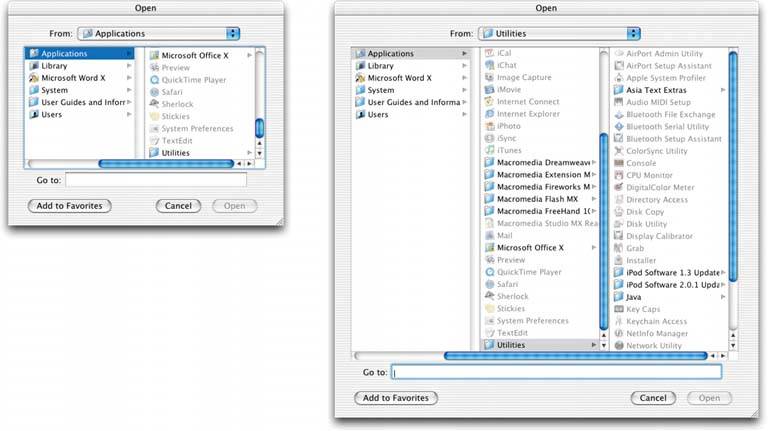Click Disk Utility icon

point(619,224)
